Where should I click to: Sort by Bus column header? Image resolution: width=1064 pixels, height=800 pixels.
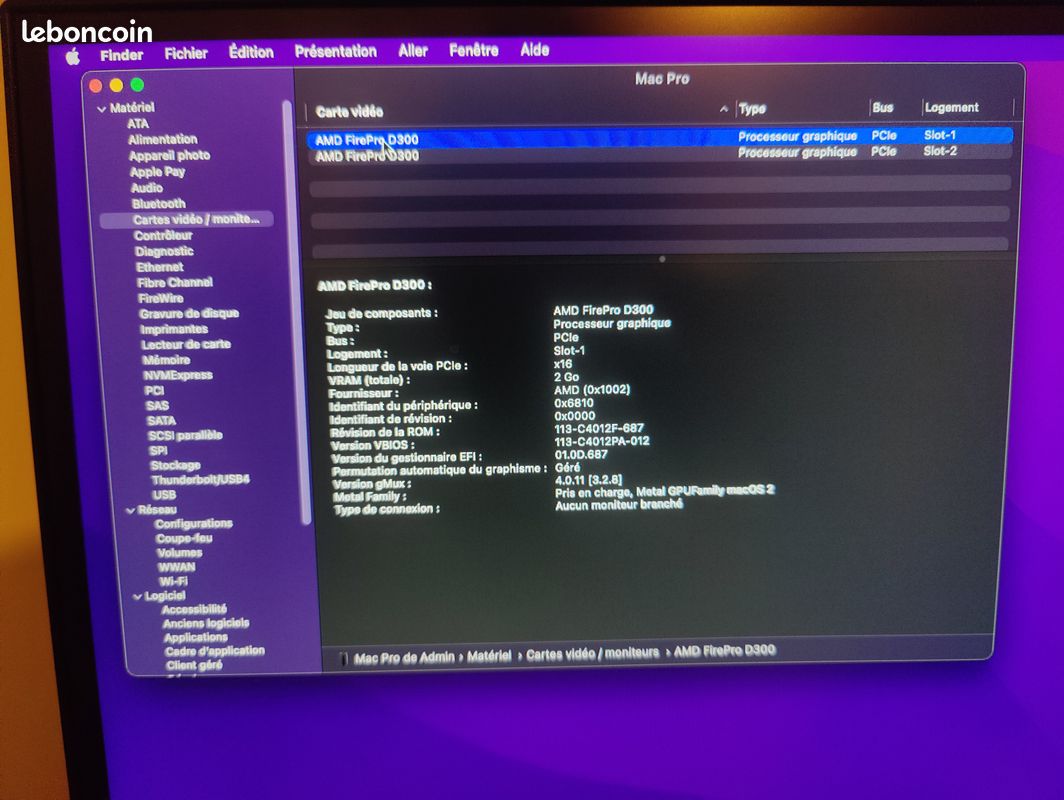click(x=882, y=107)
